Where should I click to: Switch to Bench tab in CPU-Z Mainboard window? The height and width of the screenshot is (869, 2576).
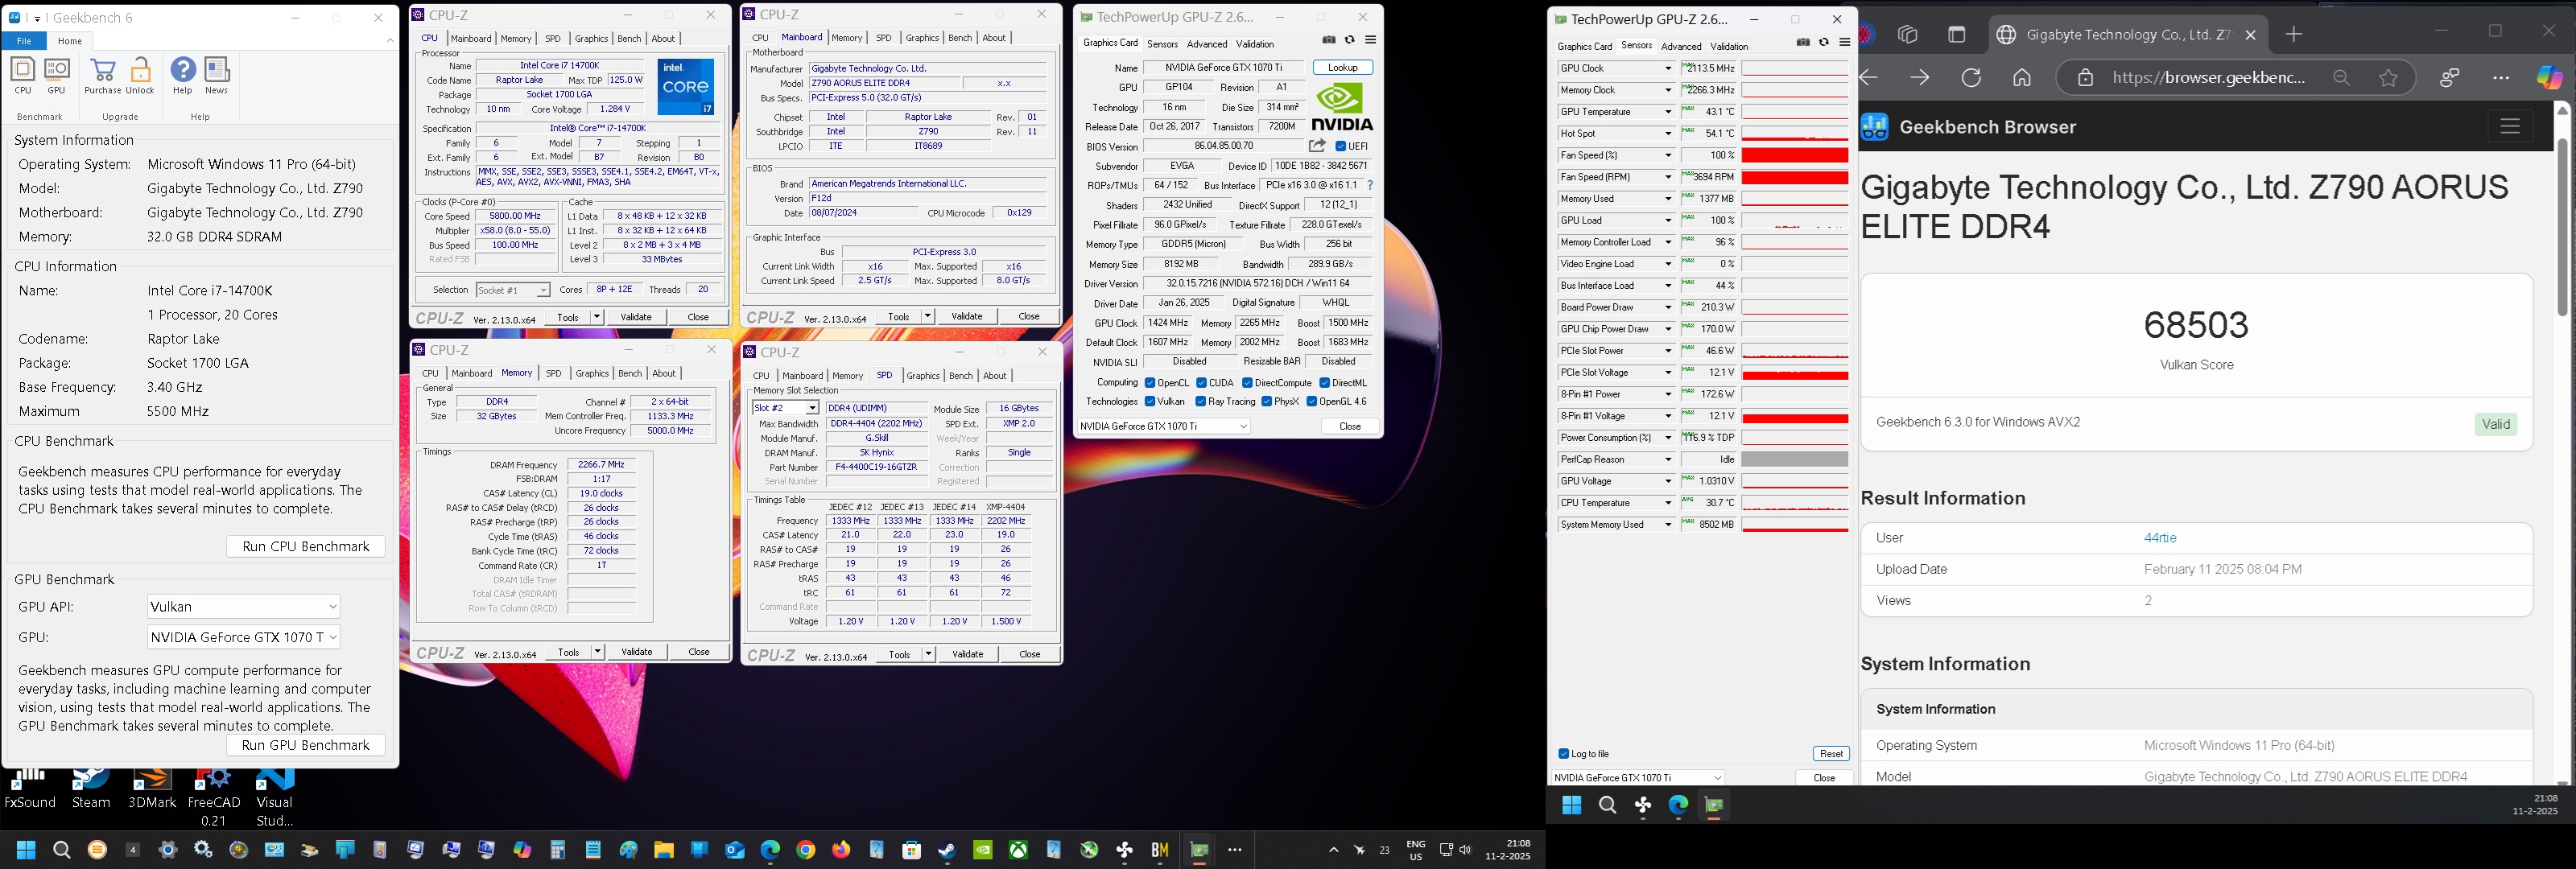(960, 38)
